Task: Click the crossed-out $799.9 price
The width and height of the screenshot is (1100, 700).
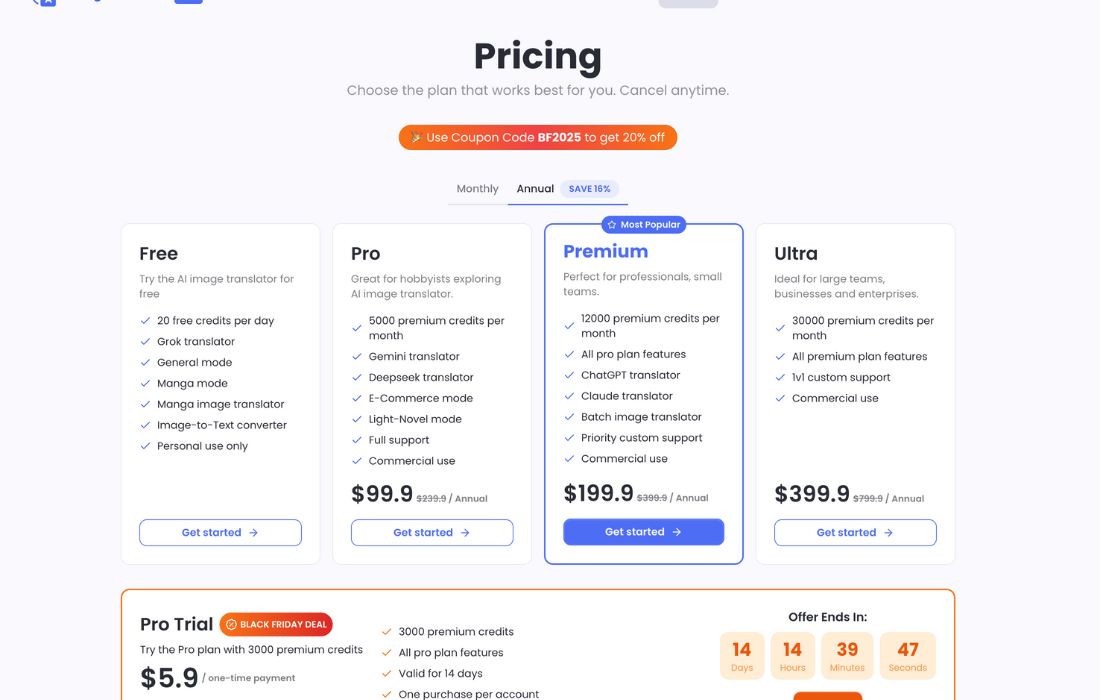Action: (867, 498)
